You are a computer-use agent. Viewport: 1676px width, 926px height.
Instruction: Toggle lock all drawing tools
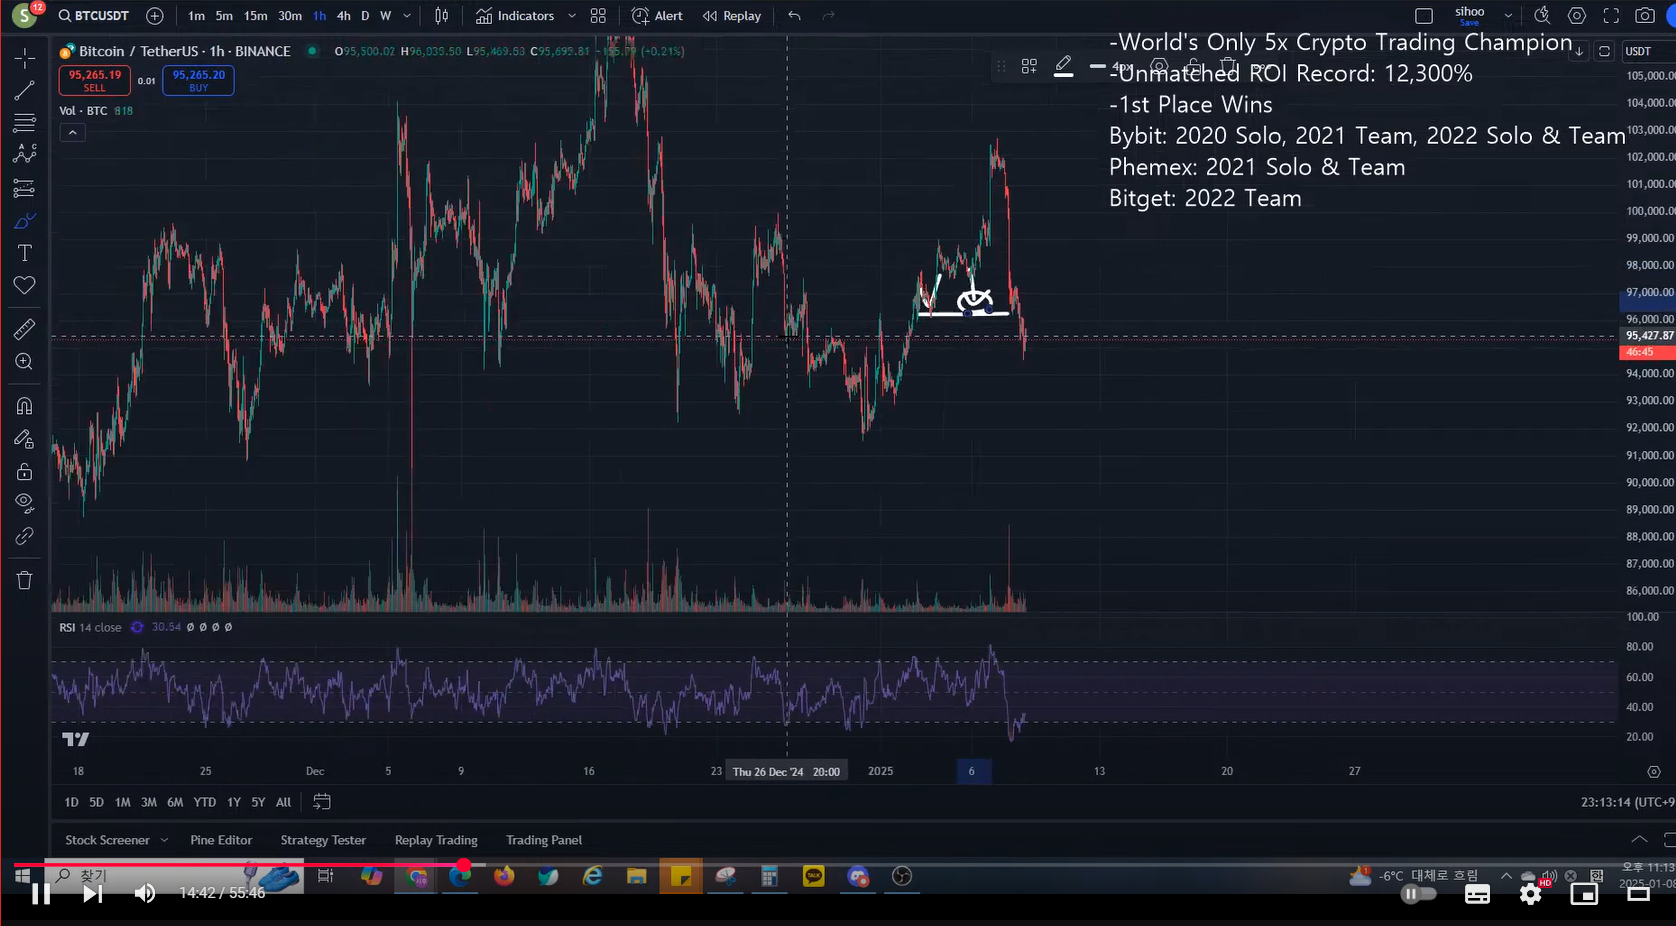(x=24, y=471)
